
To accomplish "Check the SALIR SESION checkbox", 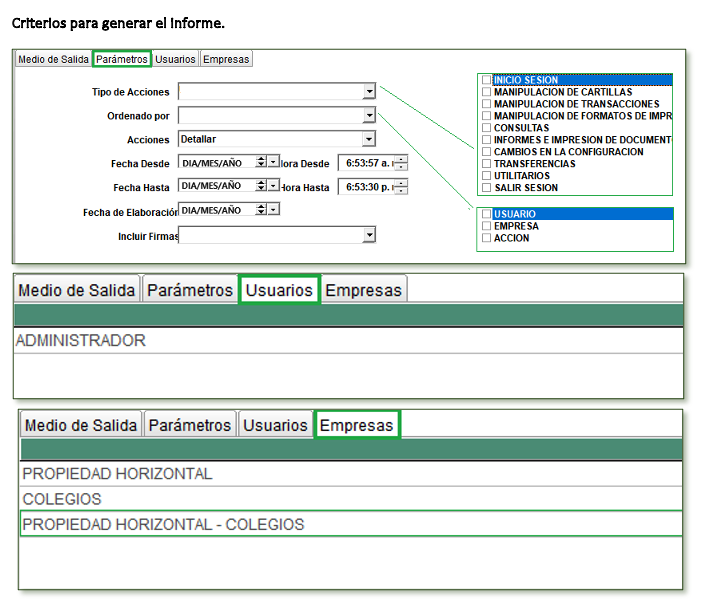I will [x=487, y=188].
